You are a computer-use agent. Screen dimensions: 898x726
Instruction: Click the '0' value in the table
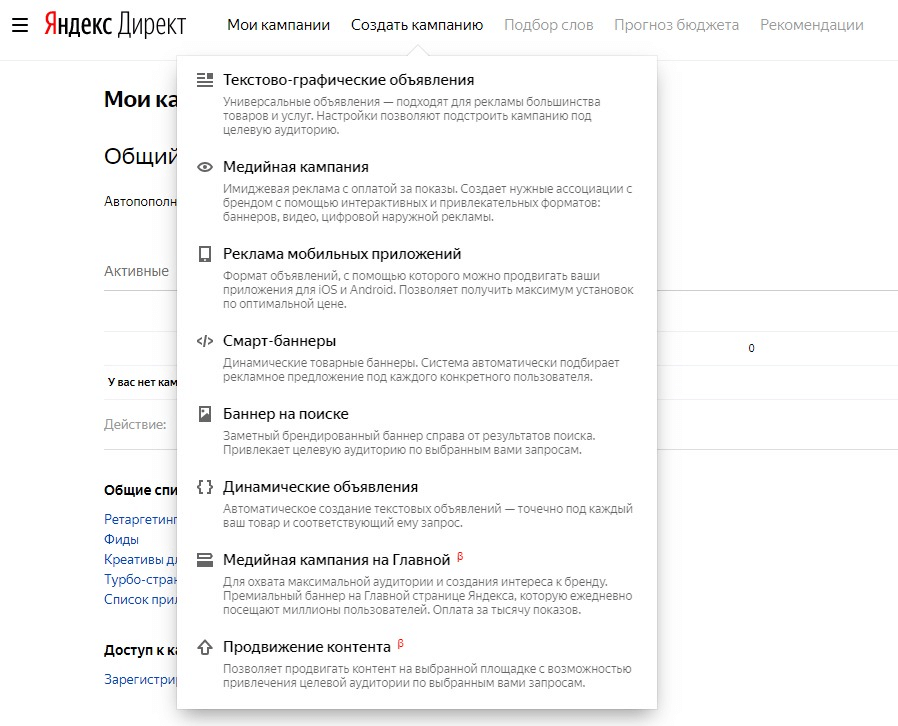(751, 348)
